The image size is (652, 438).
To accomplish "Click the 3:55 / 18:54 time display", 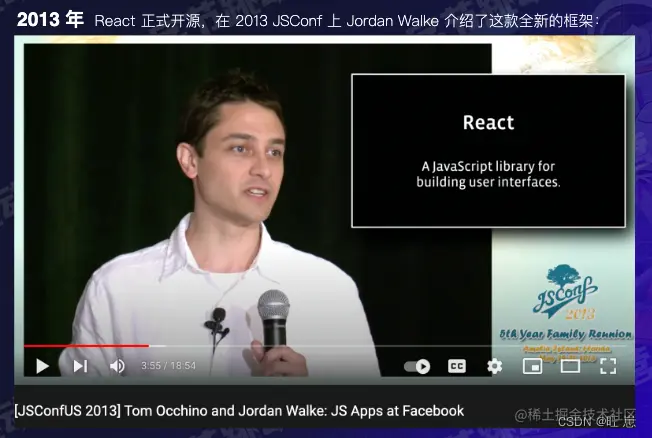I will [x=168, y=366].
